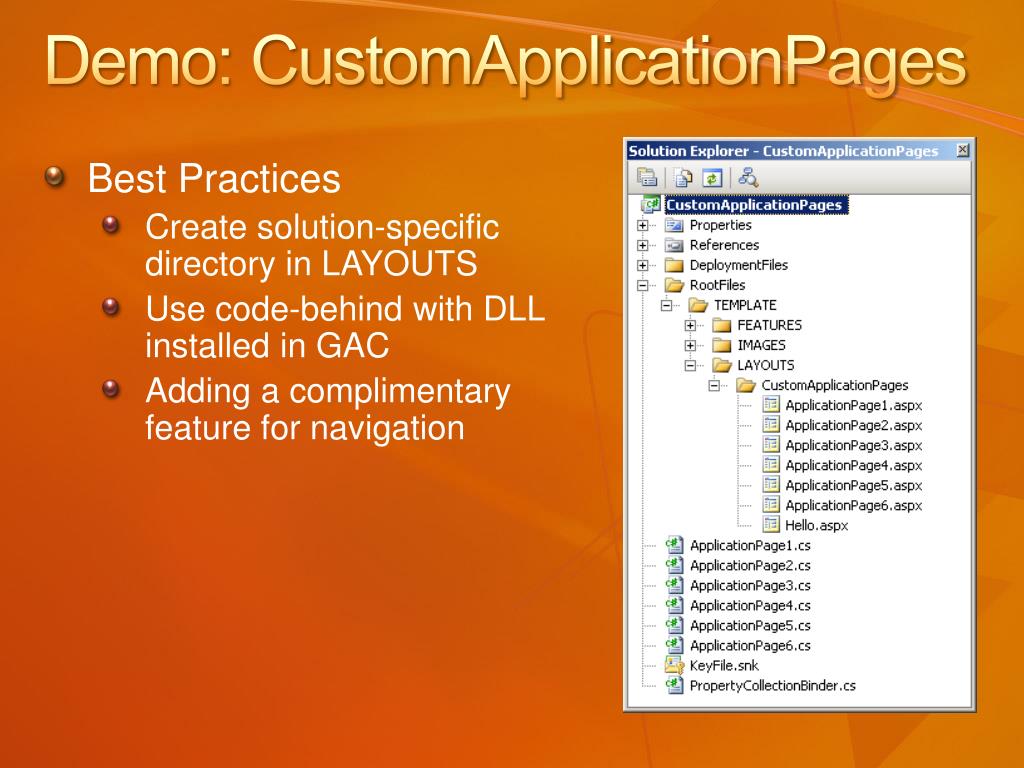Select the IMAGES folder label
The image size is (1024, 768).
tap(761, 345)
